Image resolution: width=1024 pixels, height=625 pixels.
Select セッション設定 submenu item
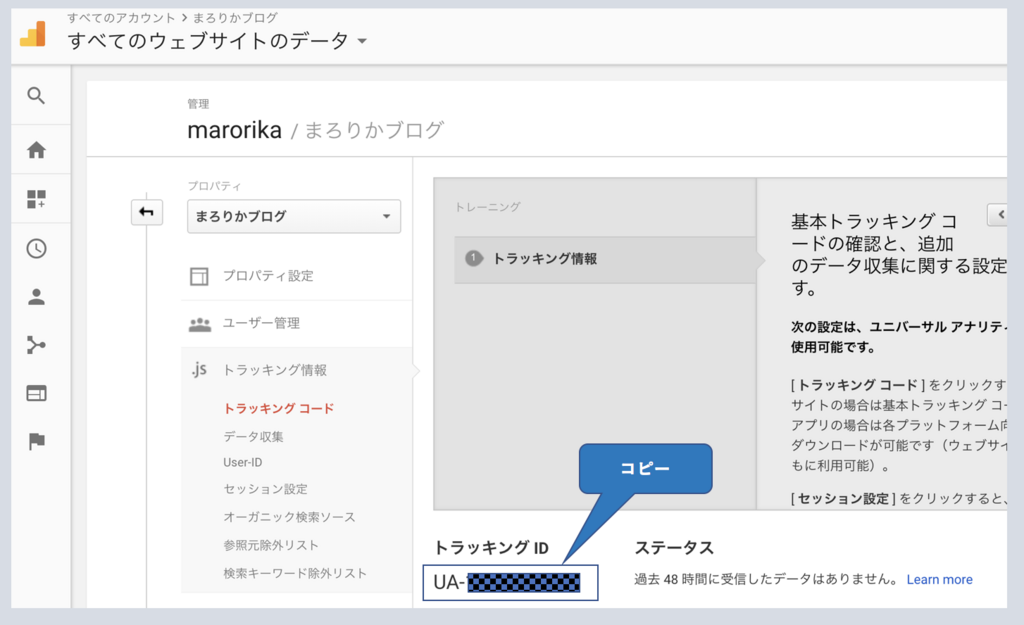coord(265,489)
